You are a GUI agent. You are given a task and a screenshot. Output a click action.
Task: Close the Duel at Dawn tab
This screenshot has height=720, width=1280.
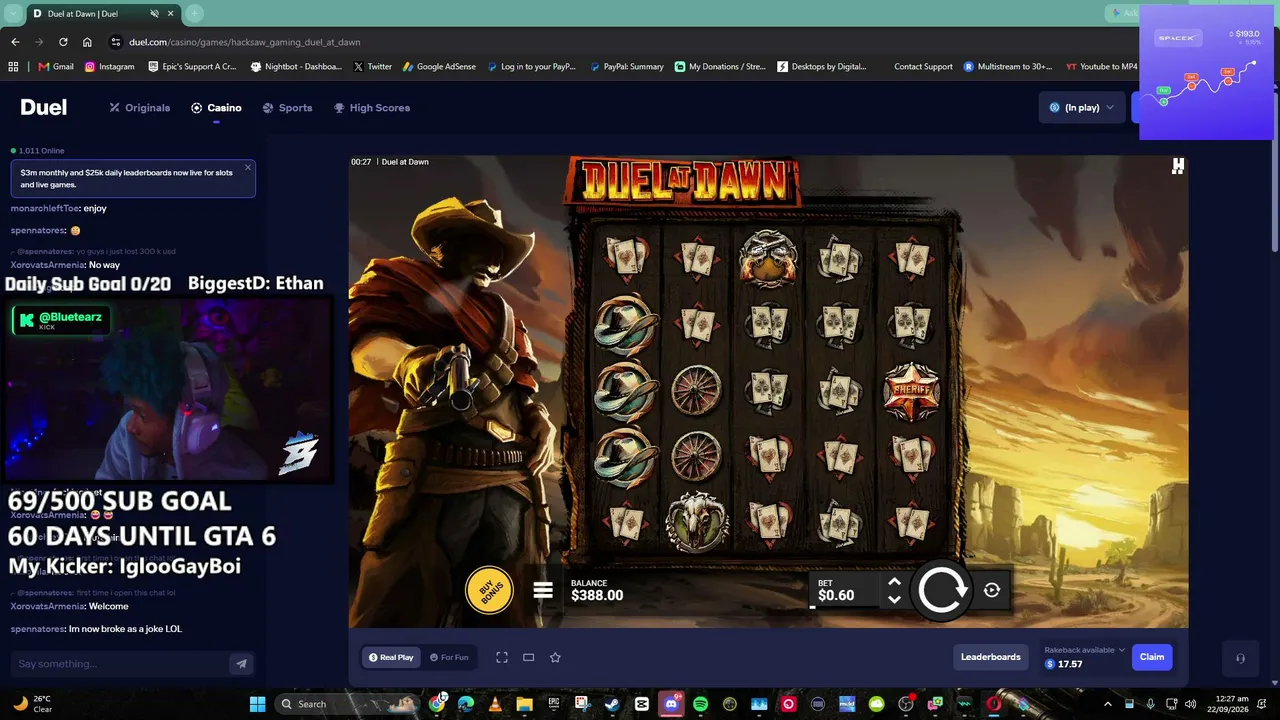[x=171, y=14]
